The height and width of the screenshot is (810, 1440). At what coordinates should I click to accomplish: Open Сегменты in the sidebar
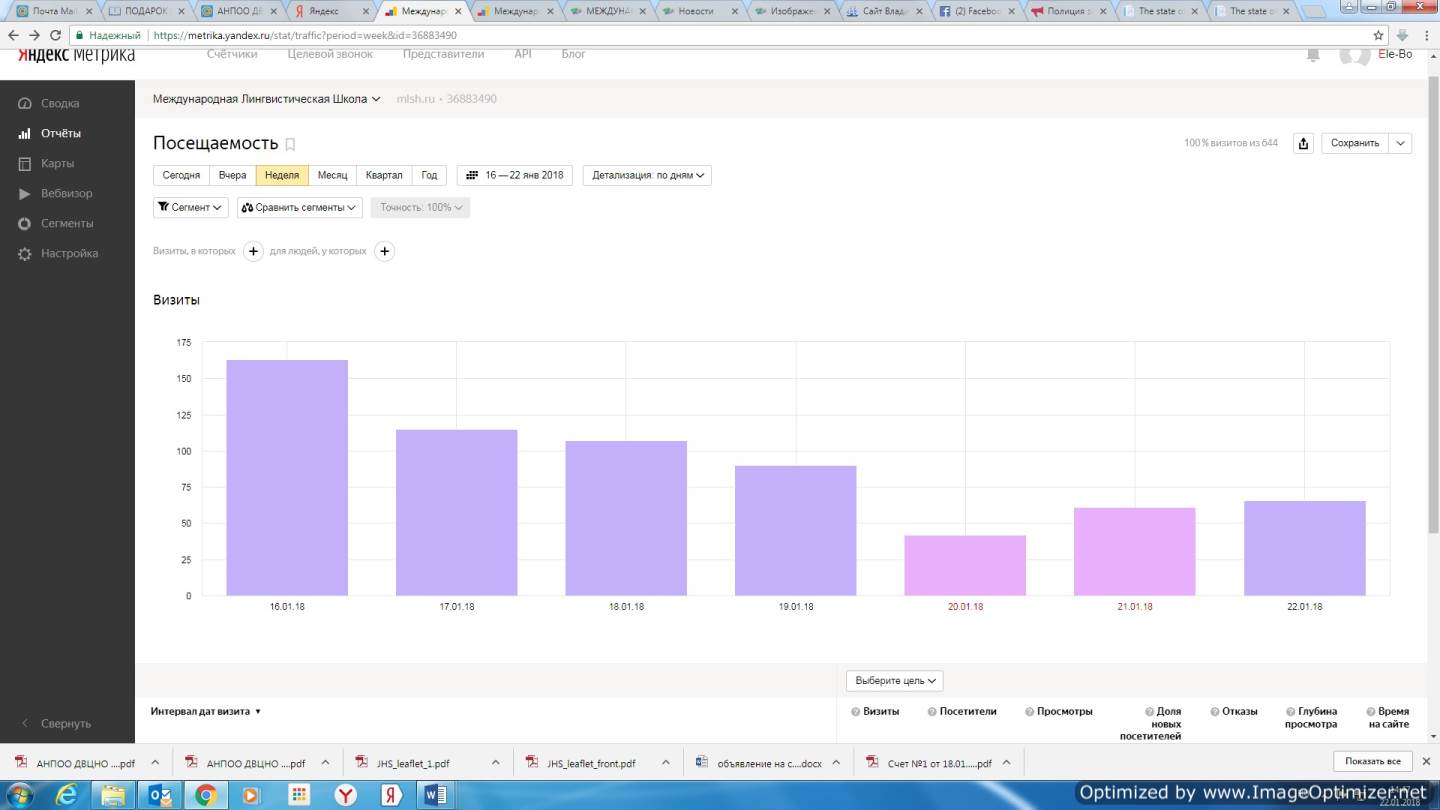point(67,223)
